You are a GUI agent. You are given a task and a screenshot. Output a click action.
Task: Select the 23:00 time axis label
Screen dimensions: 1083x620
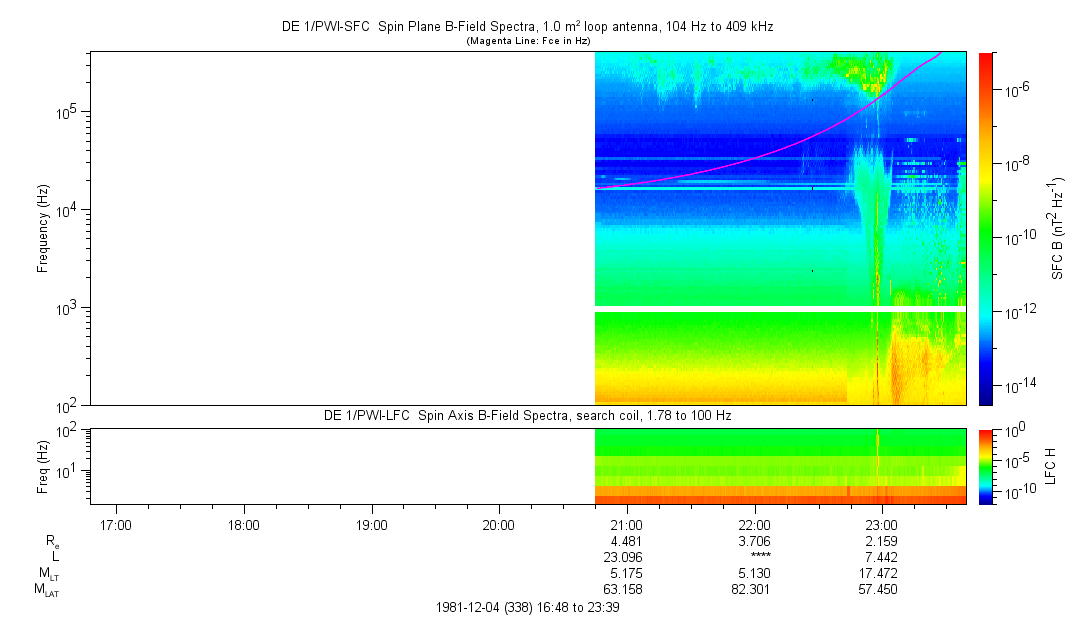pyautogui.click(x=881, y=525)
